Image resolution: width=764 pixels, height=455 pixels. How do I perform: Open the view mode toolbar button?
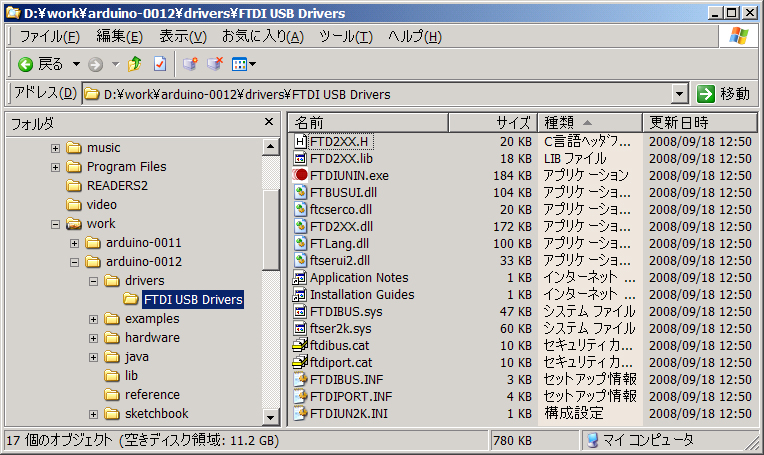point(243,64)
